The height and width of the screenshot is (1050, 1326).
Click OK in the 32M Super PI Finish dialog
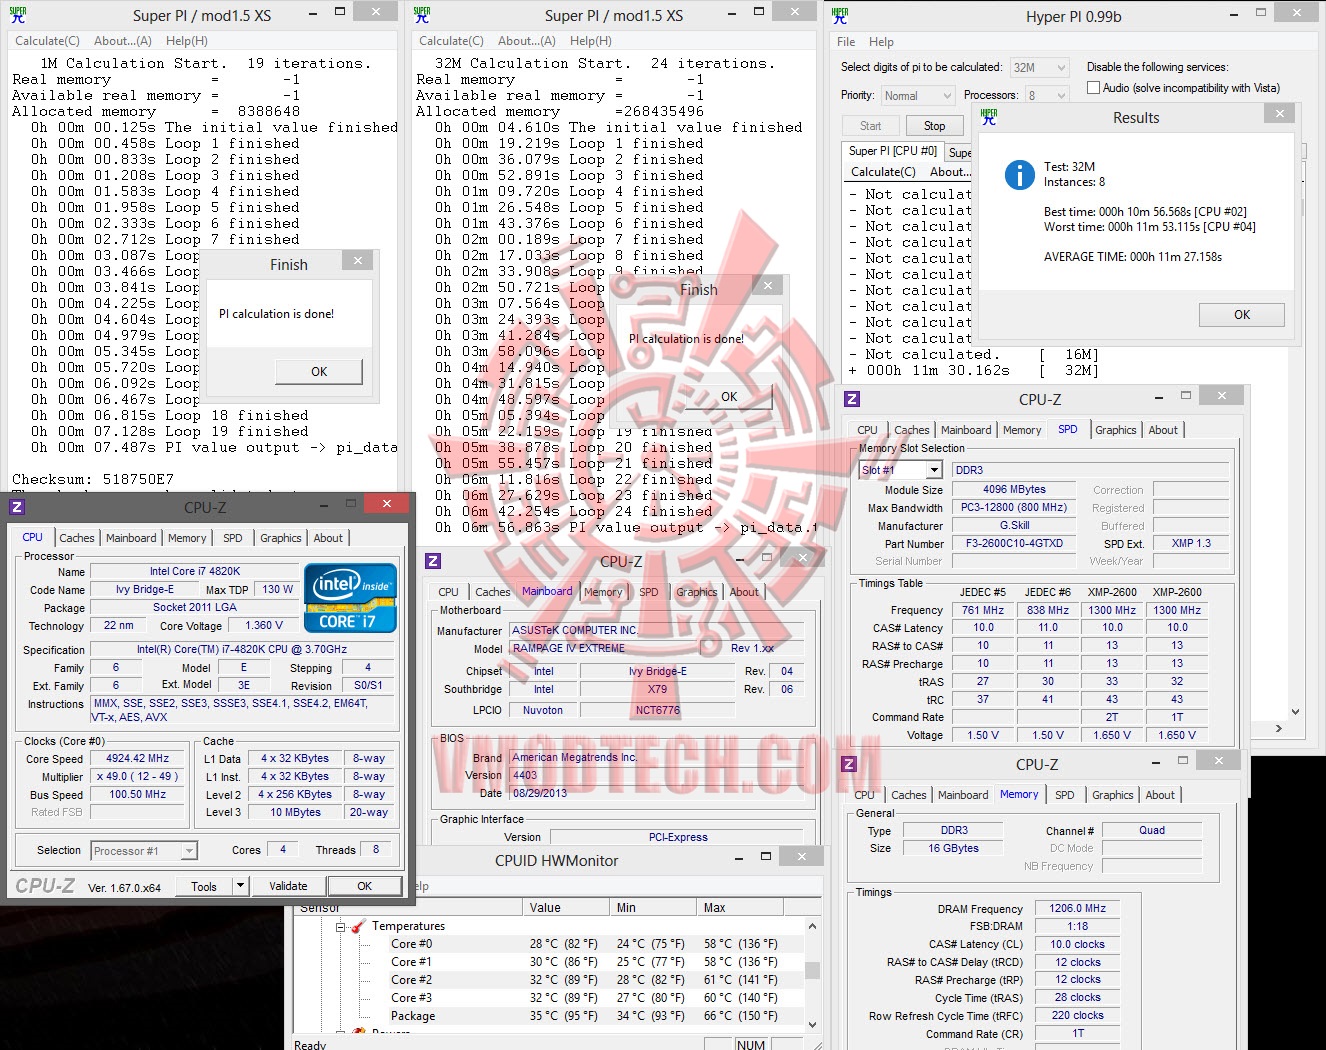coord(729,397)
